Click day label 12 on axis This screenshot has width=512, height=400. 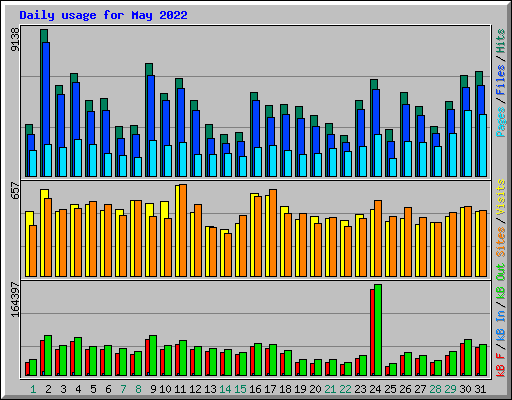(x=195, y=389)
